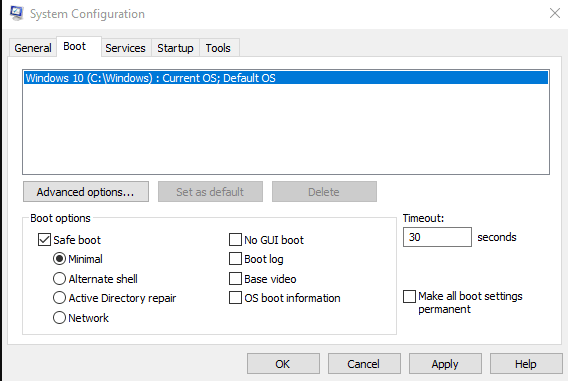The width and height of the screenshot is (568, 381).
Task: Click the System Configuration title bar icon
Action: tap(16, 13)
